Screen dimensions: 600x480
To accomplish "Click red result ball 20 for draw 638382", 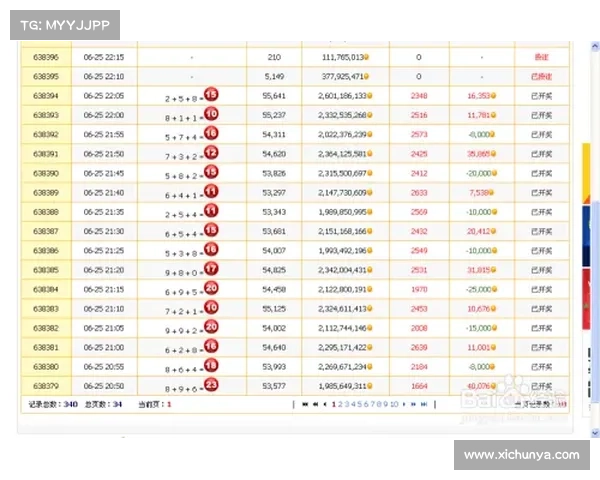I will click(211, 327).
